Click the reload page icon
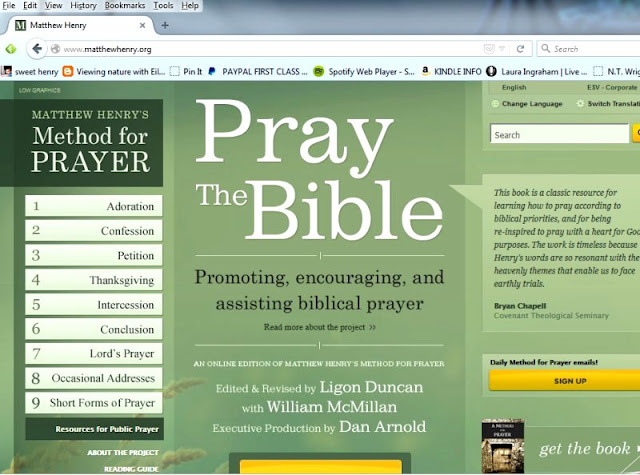 520,49
